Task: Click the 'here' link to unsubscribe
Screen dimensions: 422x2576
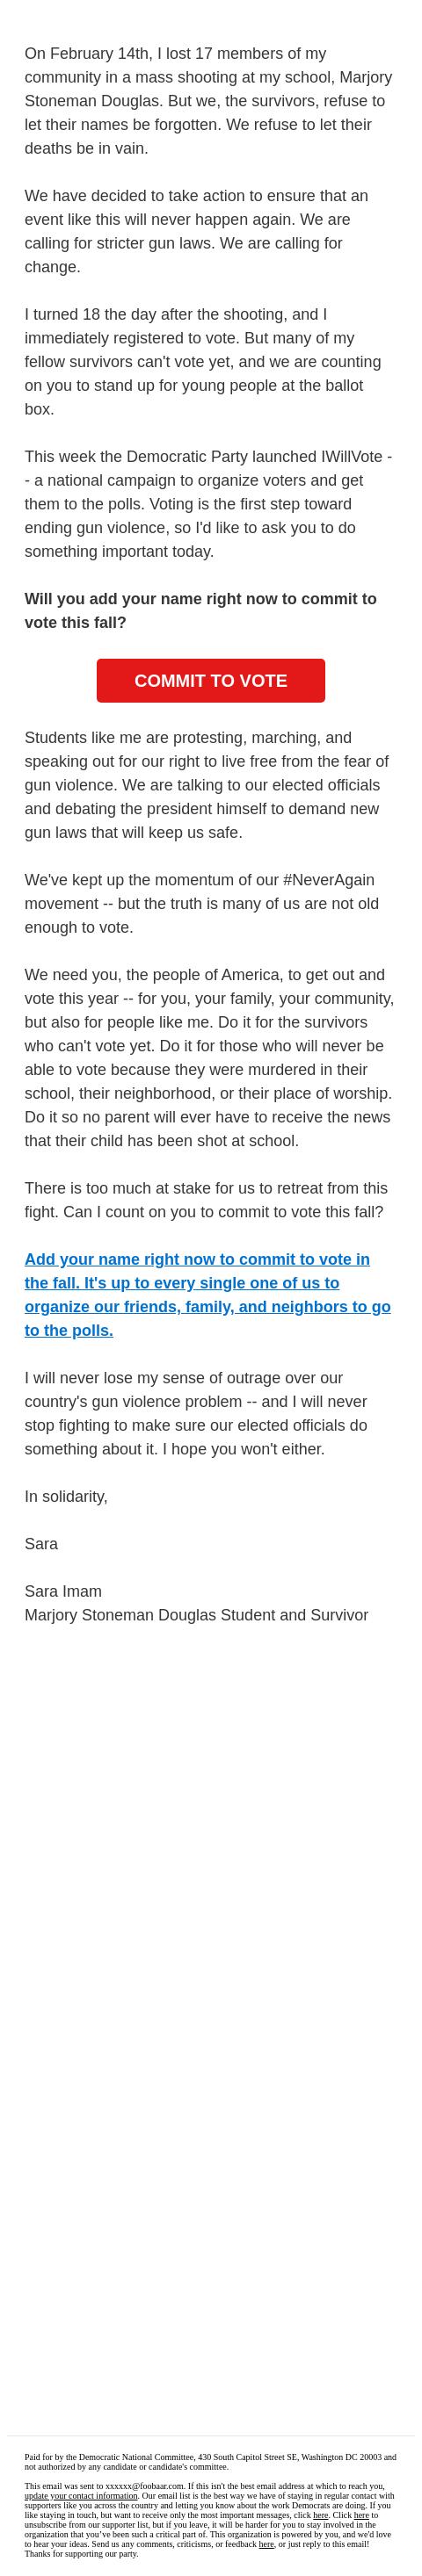Action: click(x=361, y=2515)
